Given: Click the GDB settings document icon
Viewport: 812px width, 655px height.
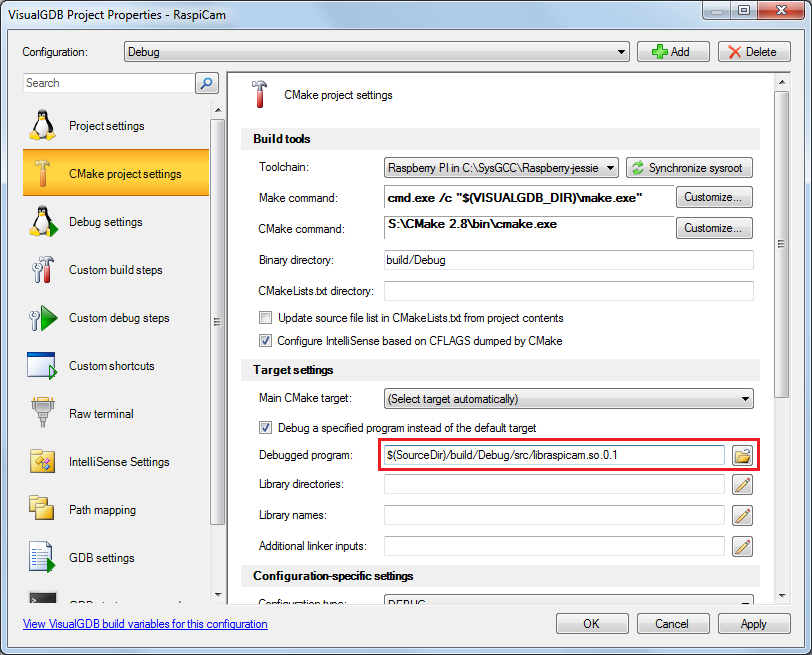Looking at the screenshot, I should [42, 557].
